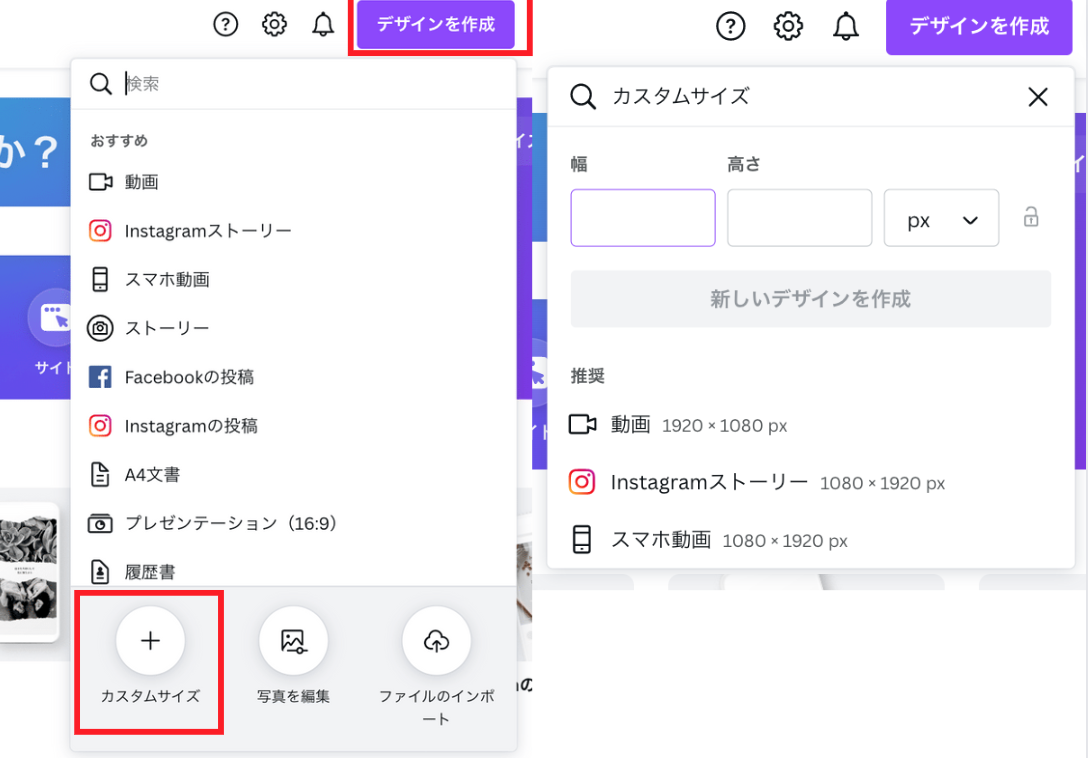Open help icon in left panel header
Image resolution: width=1088 pixels, height=758 pixels.
pyautogui.click(x=226, y=24)
